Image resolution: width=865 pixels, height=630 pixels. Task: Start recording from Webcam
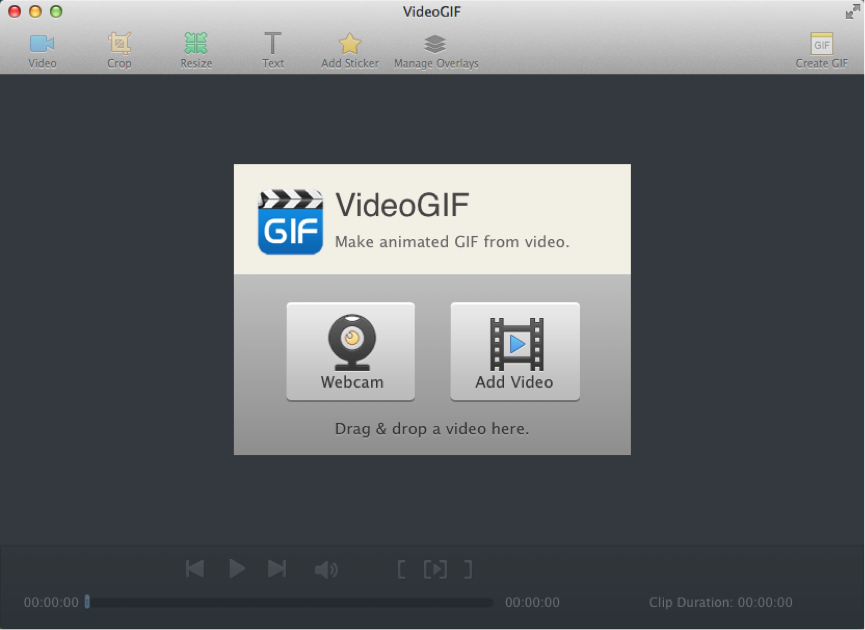(351, 352)
